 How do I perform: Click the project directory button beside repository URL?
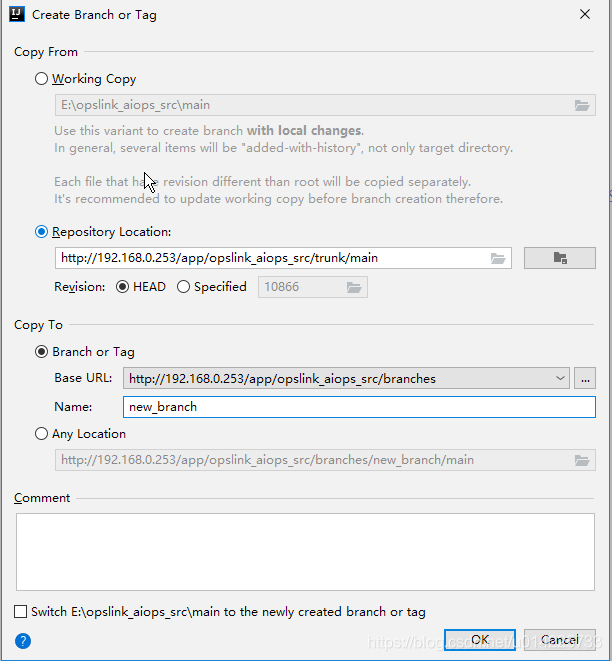pyautogui.click(x=560, y=258)
